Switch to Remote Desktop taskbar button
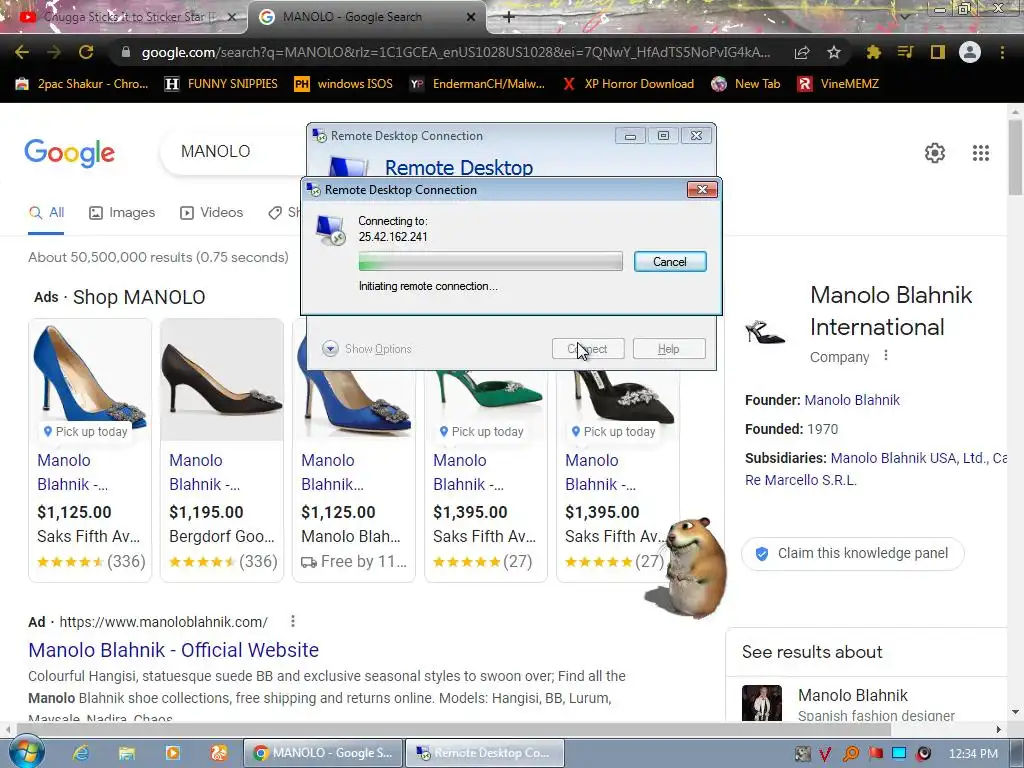Image resolution: width=1024 pixels, height=768 pixels. (485, 753)
